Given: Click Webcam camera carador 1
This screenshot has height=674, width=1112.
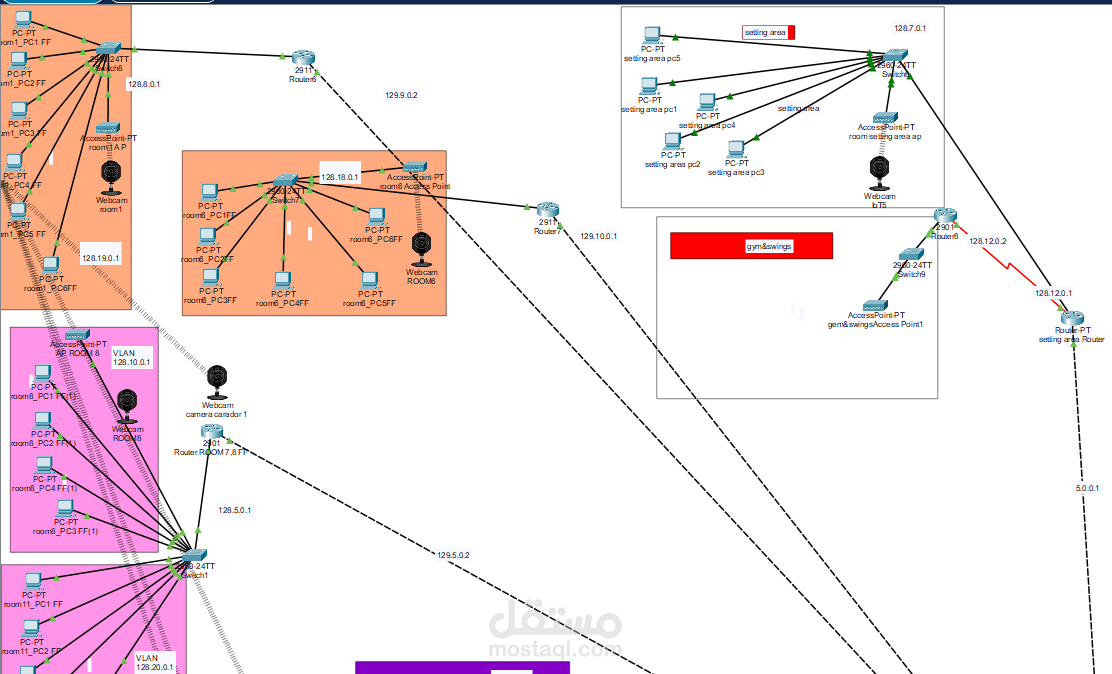Looking at the screenshot, I should click(217, 382).
